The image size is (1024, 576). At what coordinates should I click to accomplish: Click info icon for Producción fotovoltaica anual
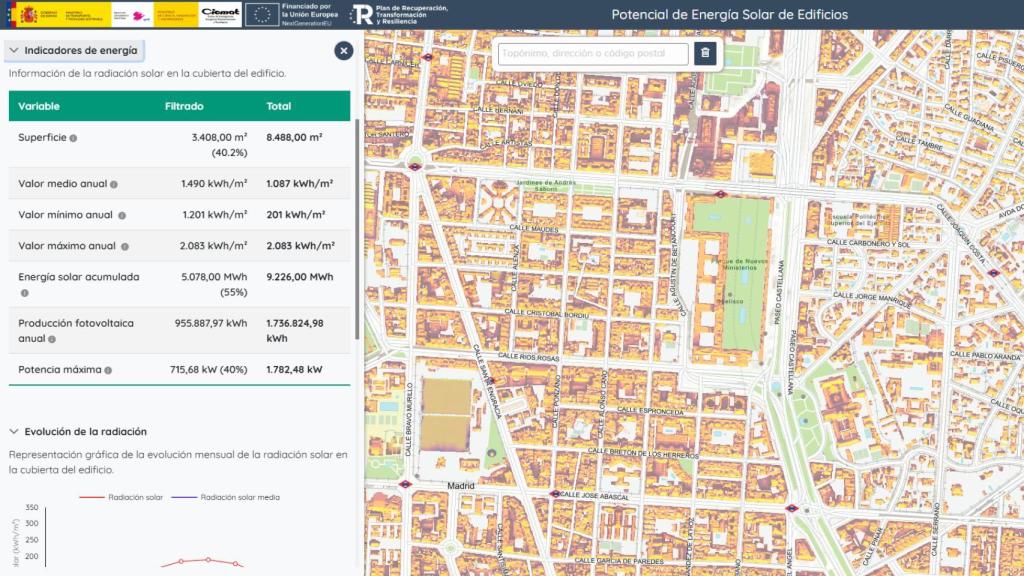51,339
